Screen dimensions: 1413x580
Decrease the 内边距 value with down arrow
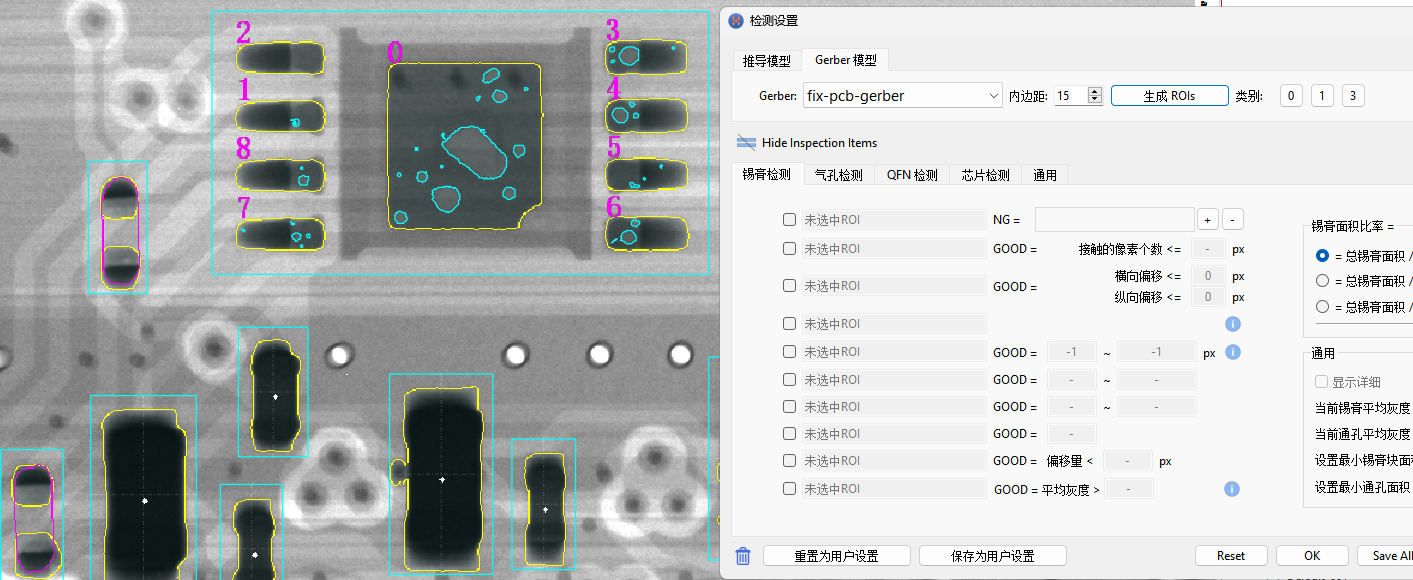pos(1095,101)
